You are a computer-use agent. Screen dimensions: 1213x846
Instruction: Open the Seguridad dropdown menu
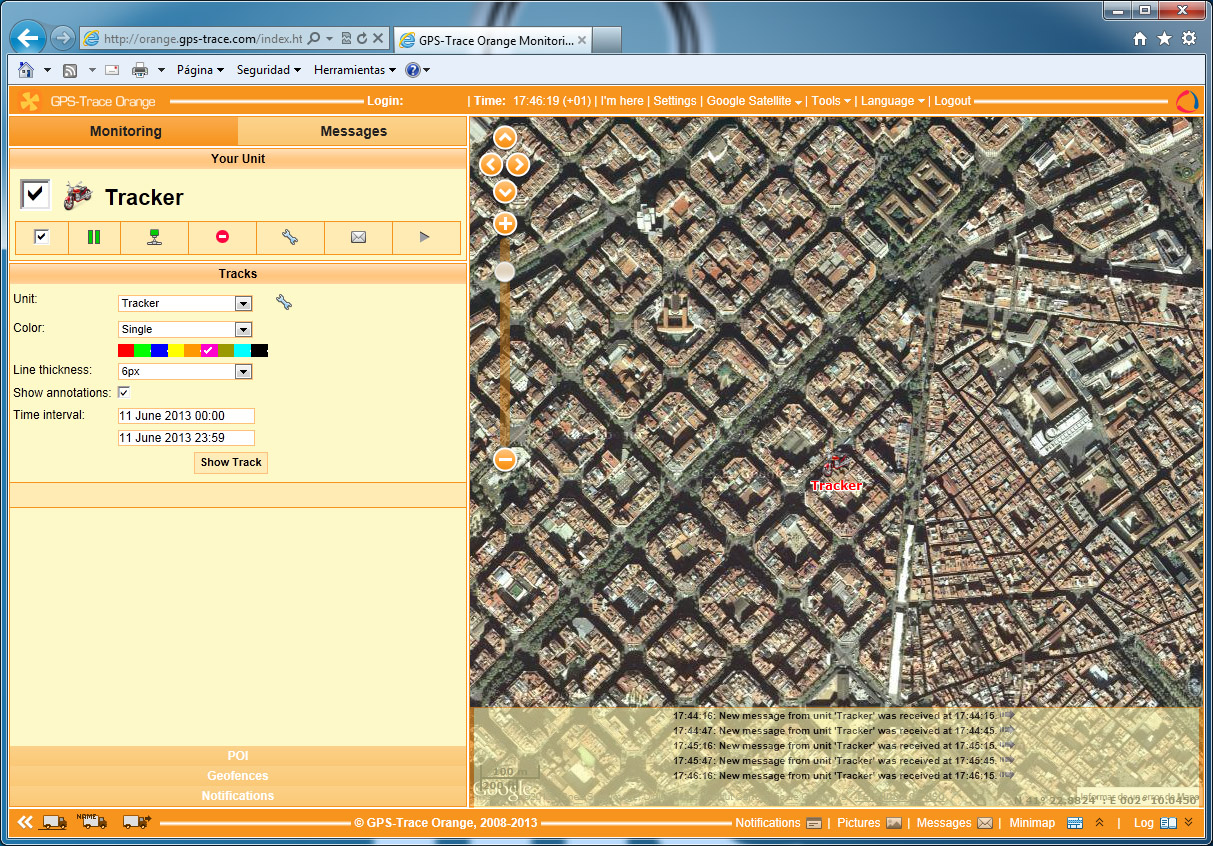[269, 70]
